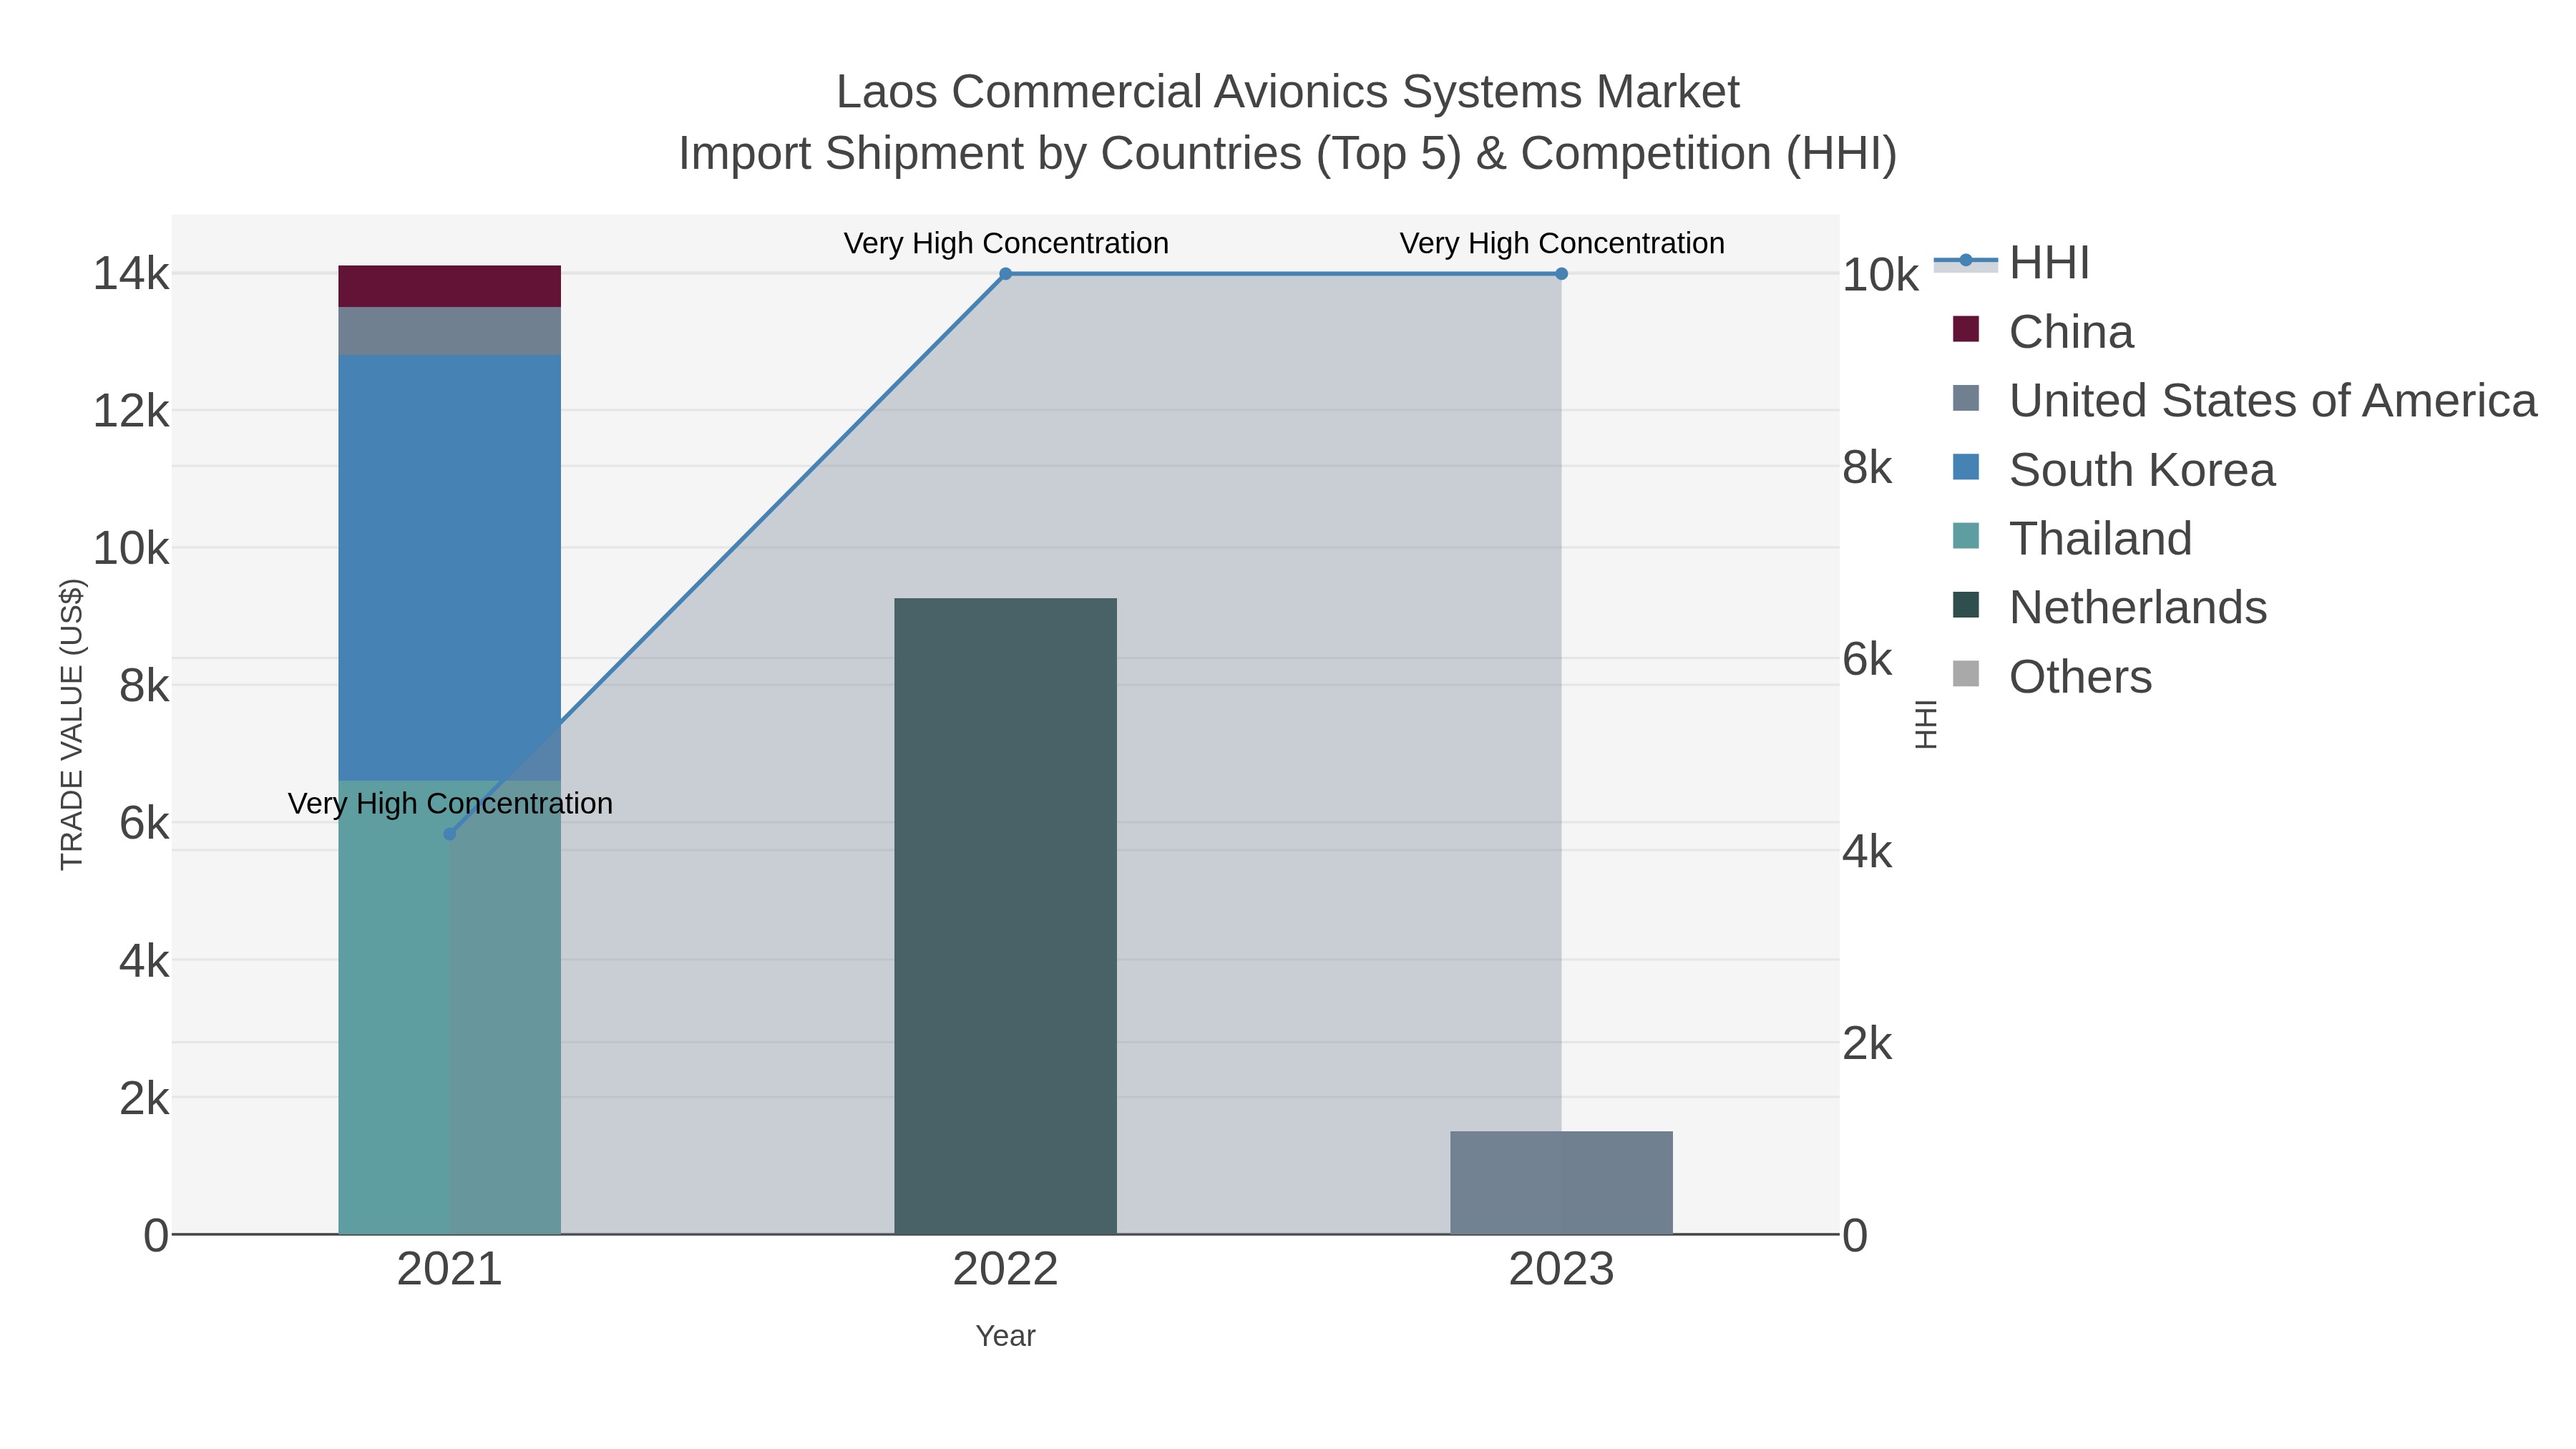
Task: Click the chart title Laos Commercial Avionics Systems Market
Action: [x=1288, y=92]
